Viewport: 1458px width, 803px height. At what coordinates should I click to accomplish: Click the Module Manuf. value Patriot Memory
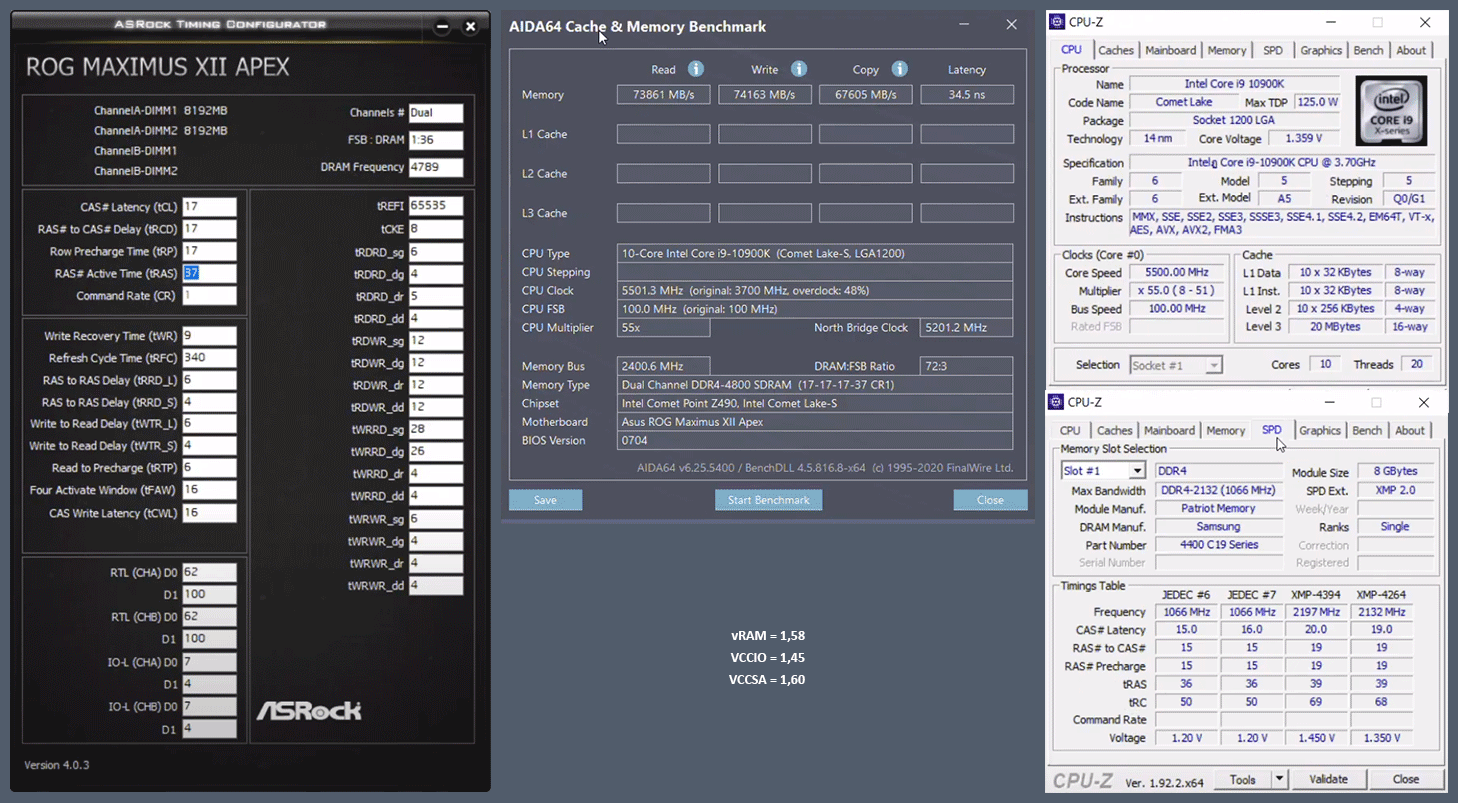1218,508
